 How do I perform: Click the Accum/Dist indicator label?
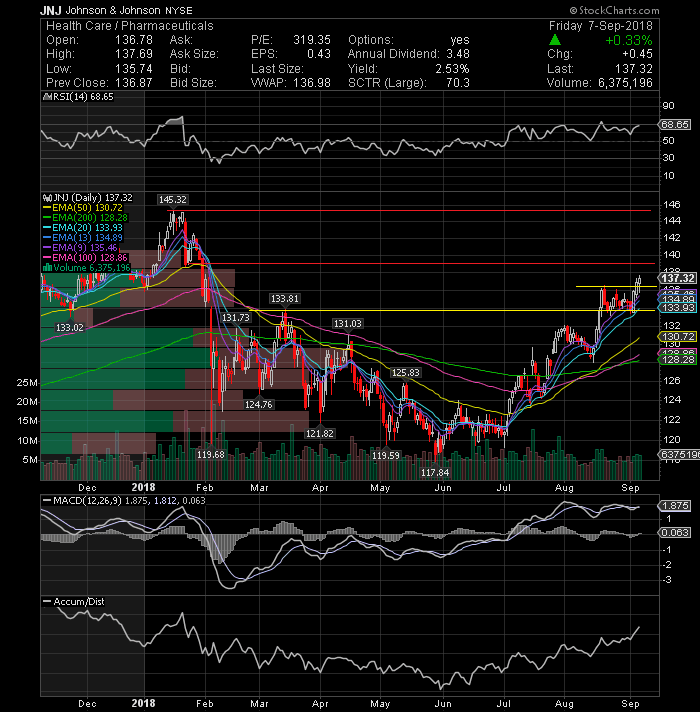coord(79,602)
